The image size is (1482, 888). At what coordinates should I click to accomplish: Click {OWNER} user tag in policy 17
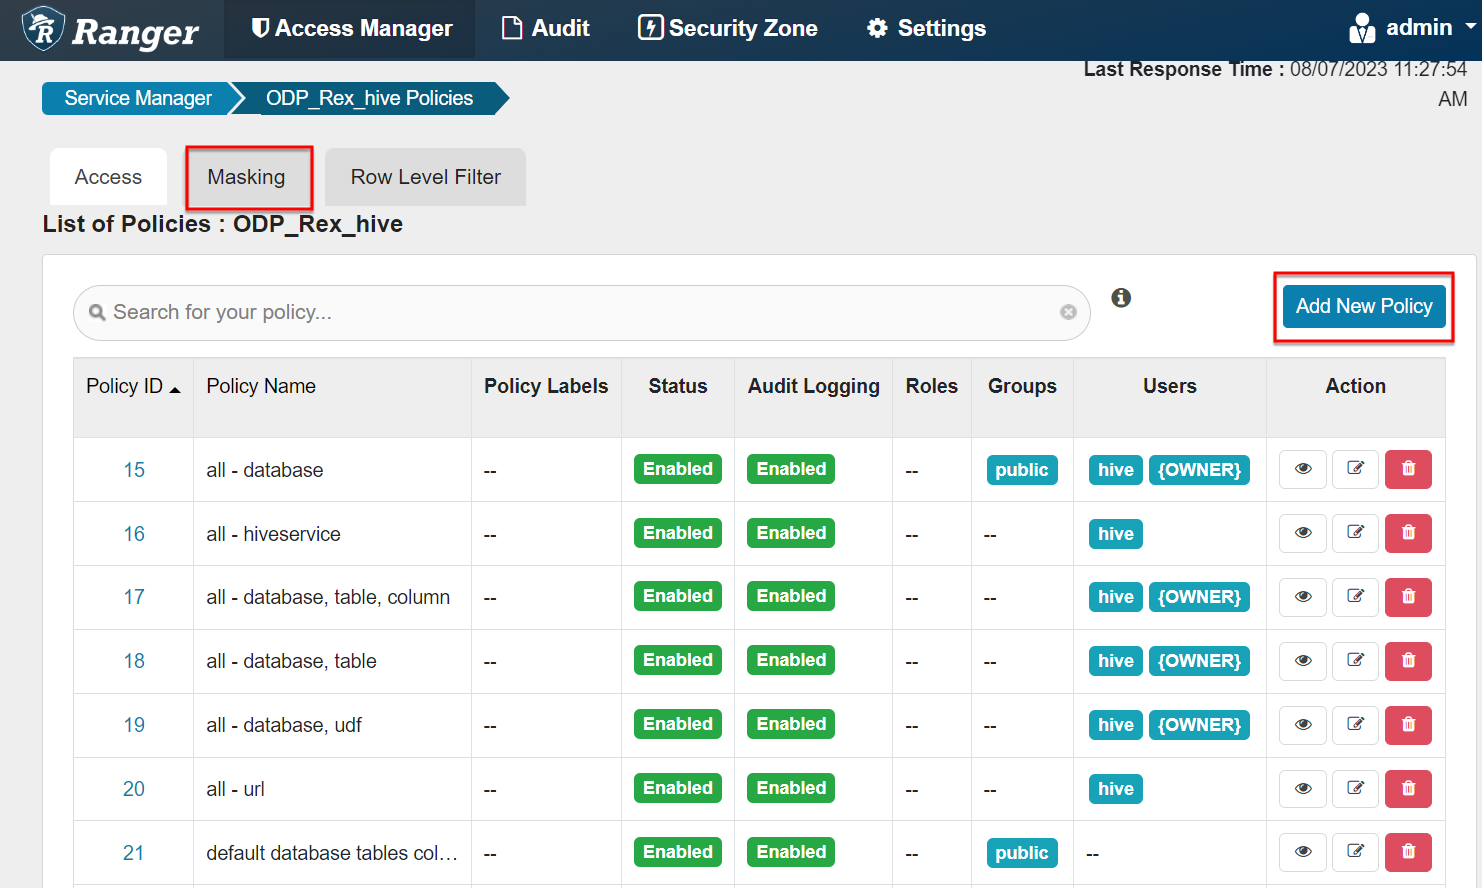pos(1199,597)
